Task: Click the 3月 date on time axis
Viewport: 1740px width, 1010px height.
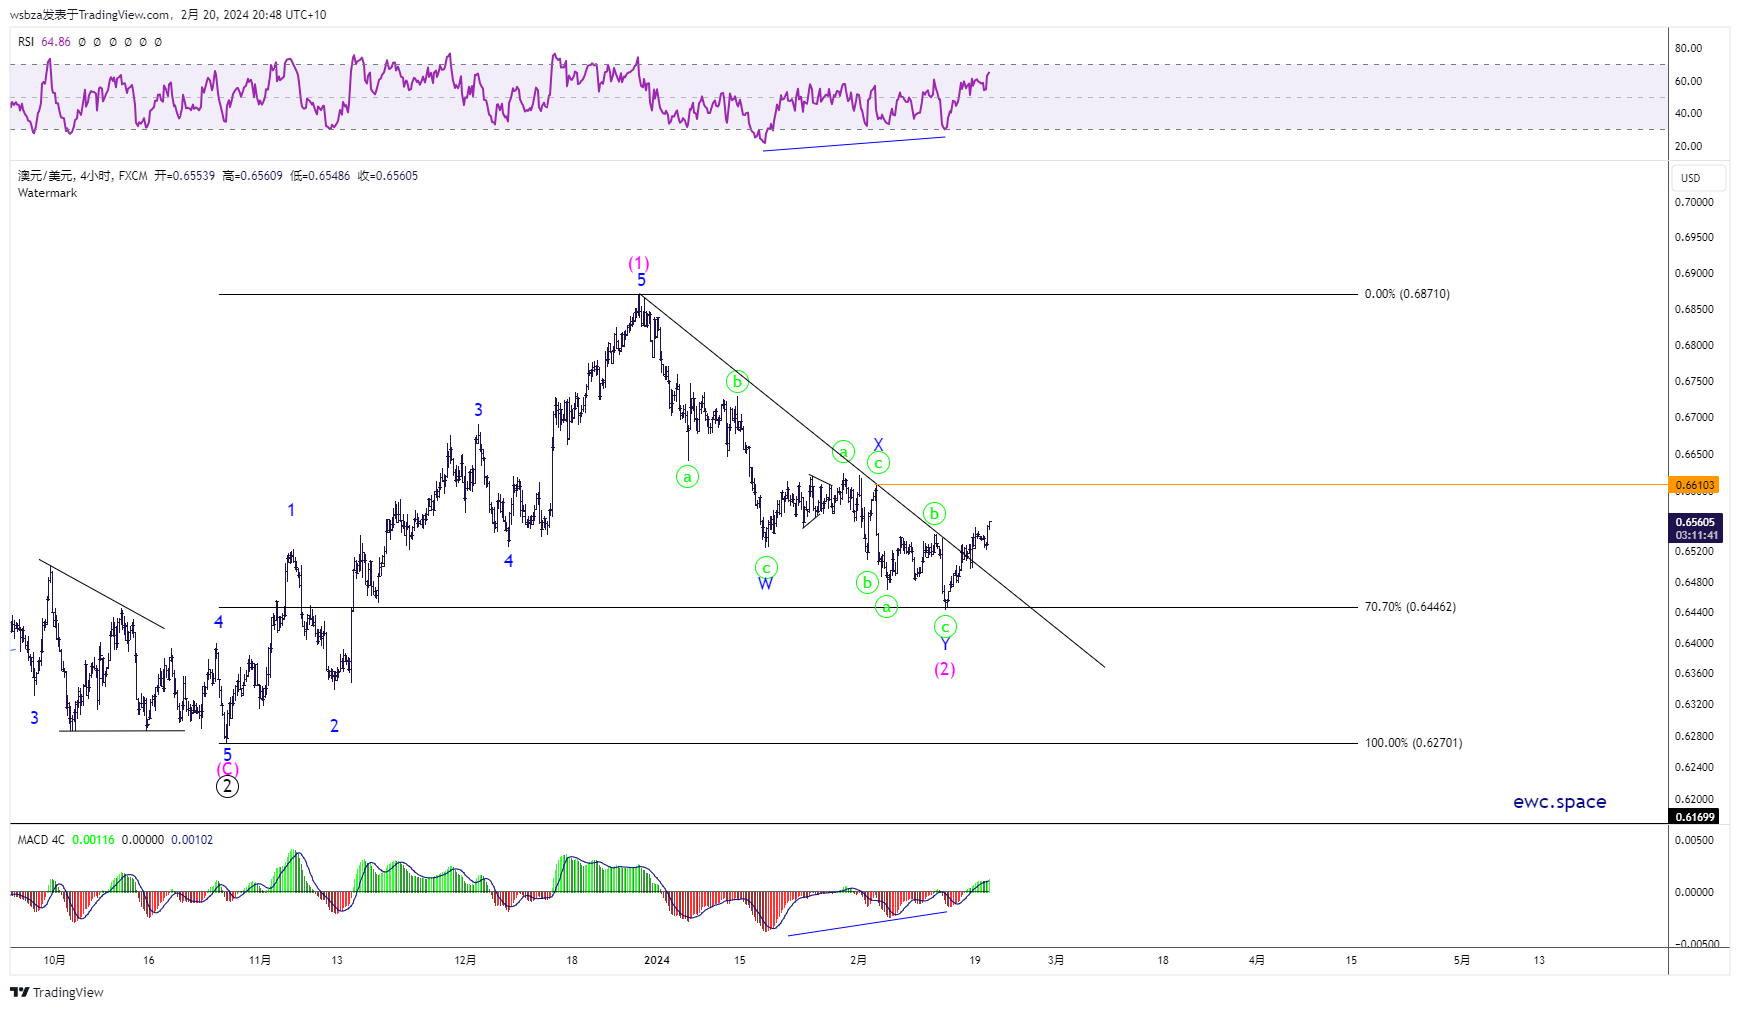Action: pos(1056,960)
